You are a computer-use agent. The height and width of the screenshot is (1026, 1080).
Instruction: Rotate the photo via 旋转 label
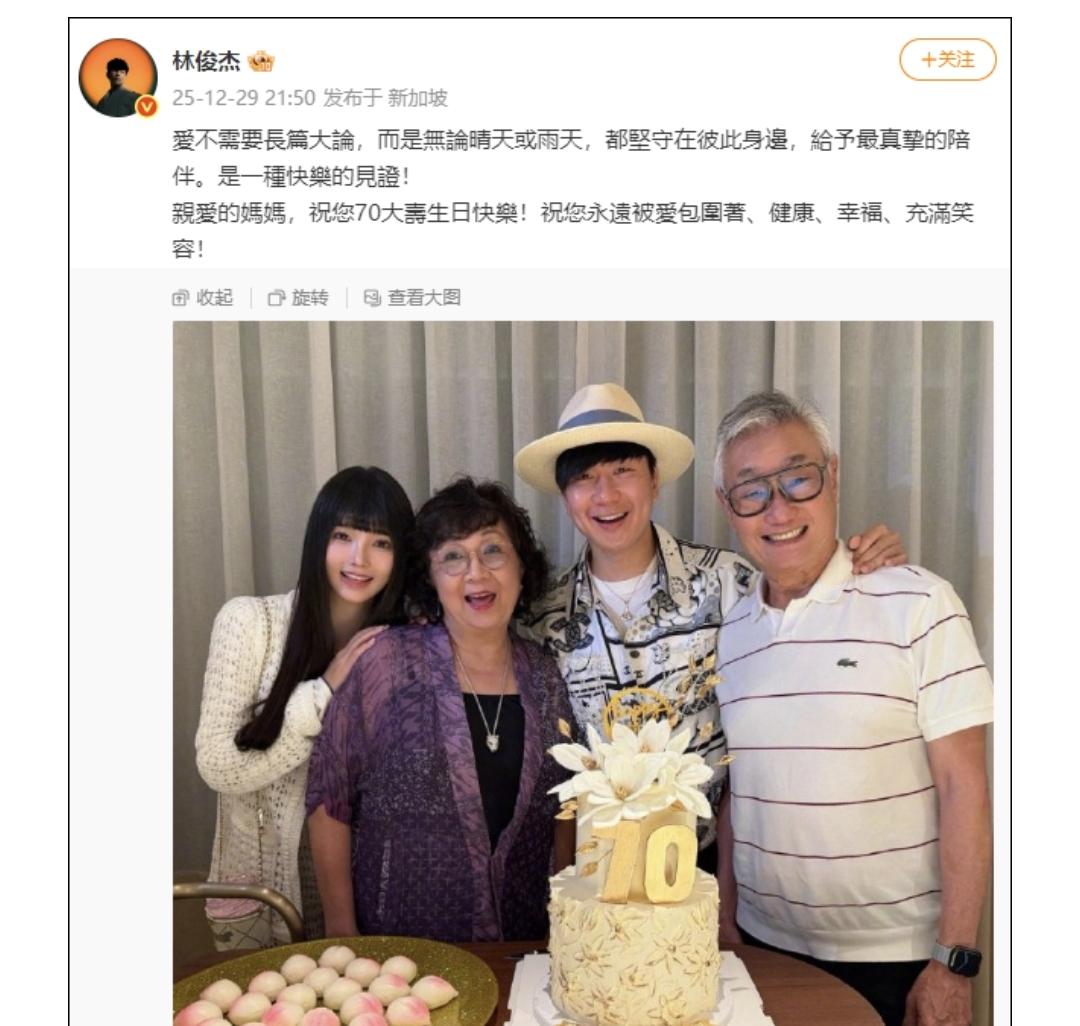click(x=310, y=297)
